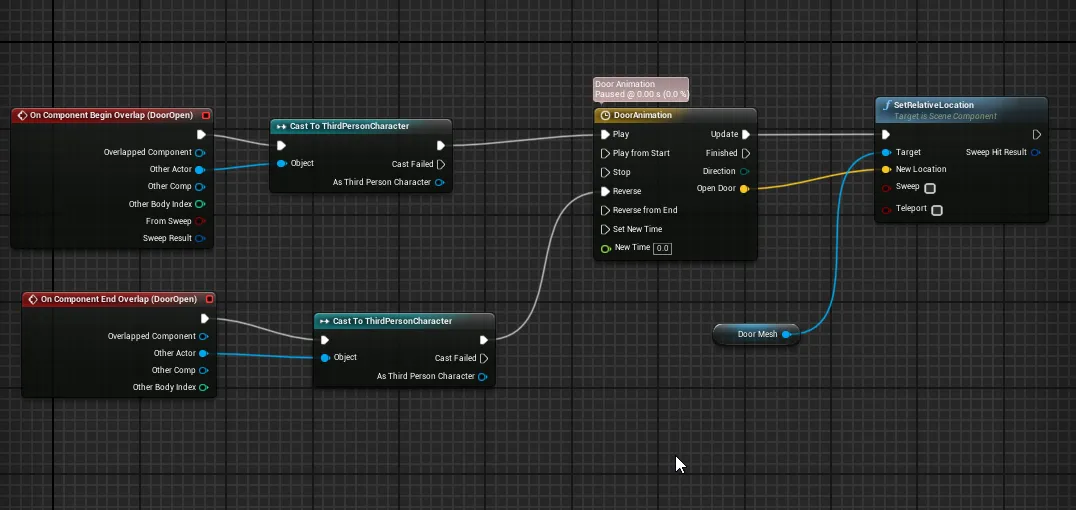The width and height of the screenshot is (1076, 510).
Task: Click the Object pin on the upper Cast node
Action: [x=281, y=163]
